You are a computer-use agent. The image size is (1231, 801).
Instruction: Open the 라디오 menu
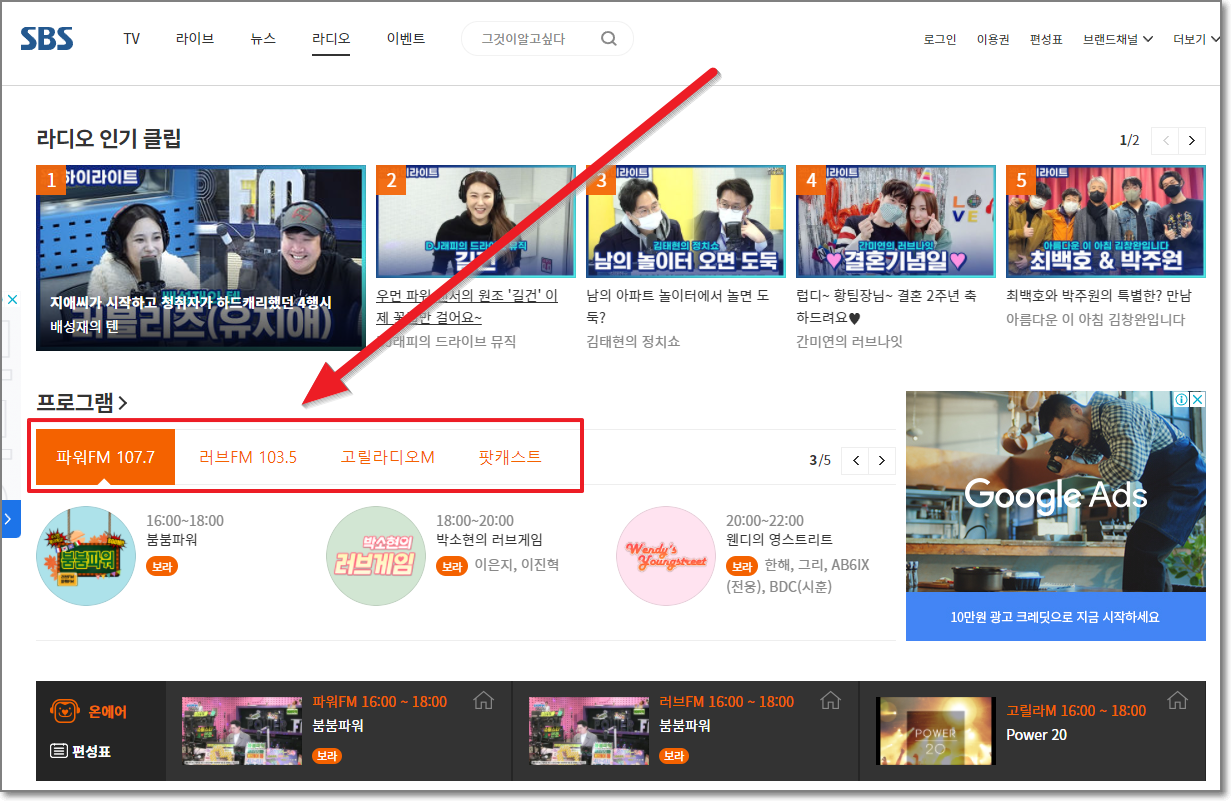pyautogui.click(x=331, y=39)
